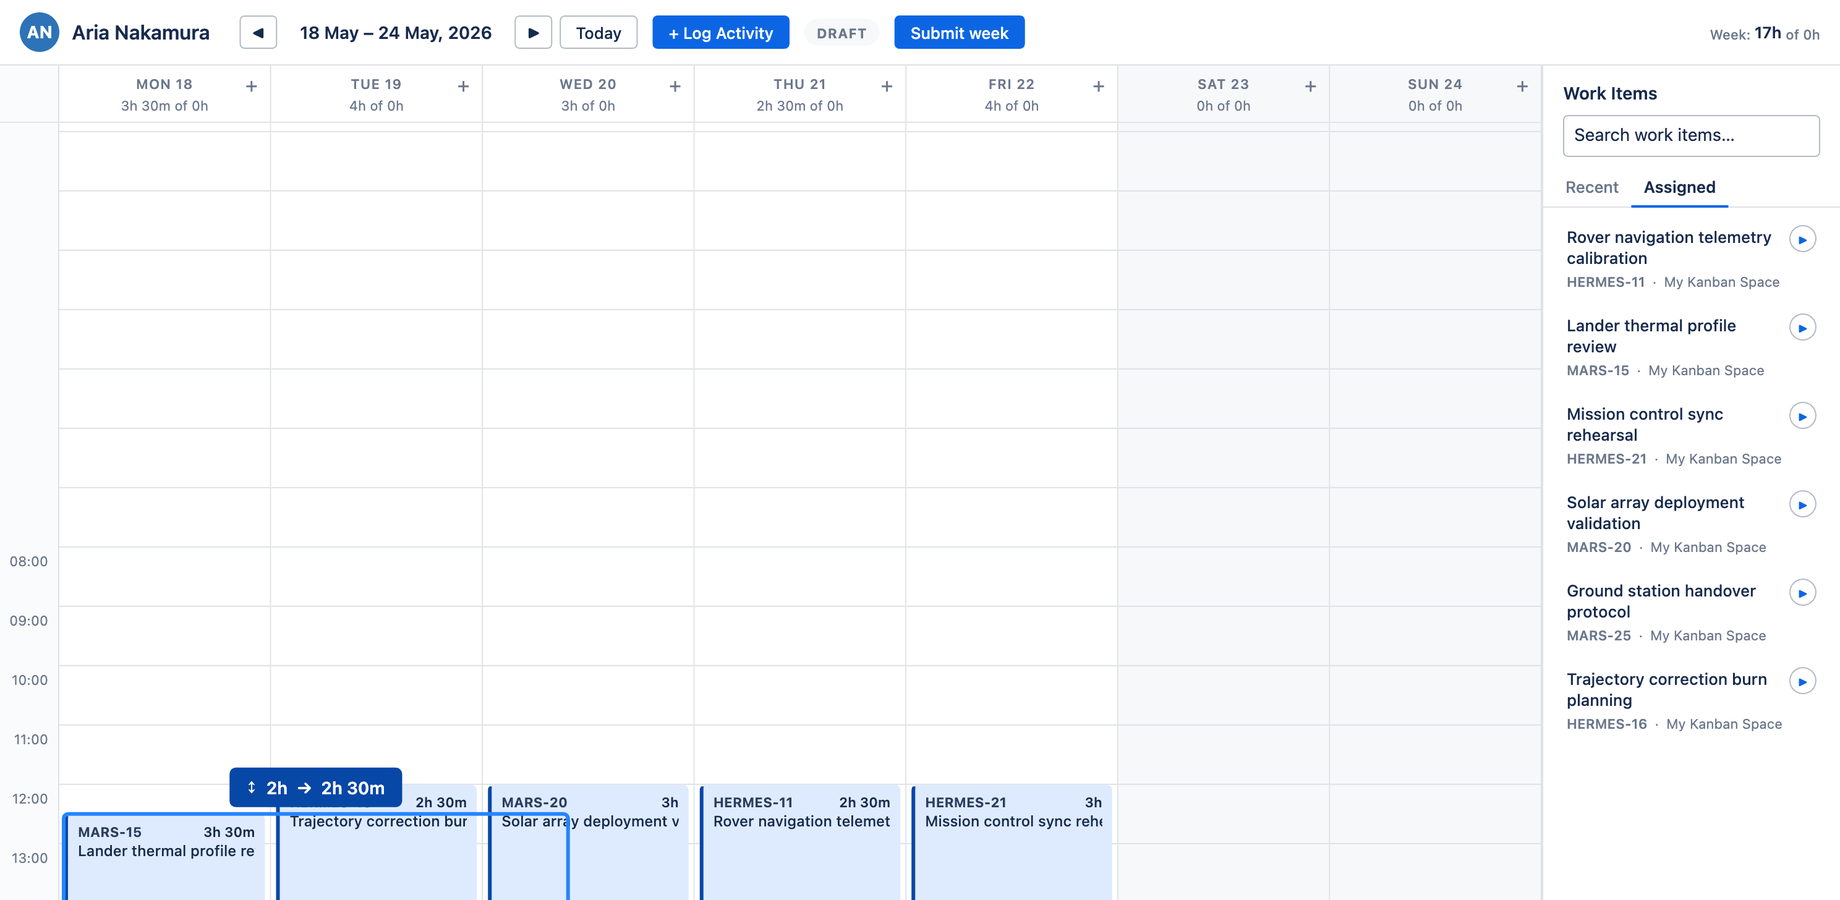The image size is (1840, 900).
Task: Click the 08:00 time label
Action: pos(29,561)
